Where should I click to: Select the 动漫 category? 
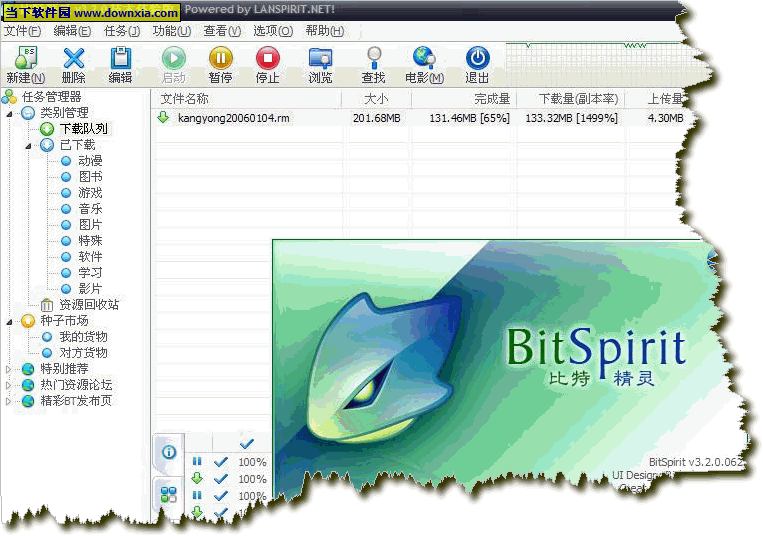click(90, 161)
